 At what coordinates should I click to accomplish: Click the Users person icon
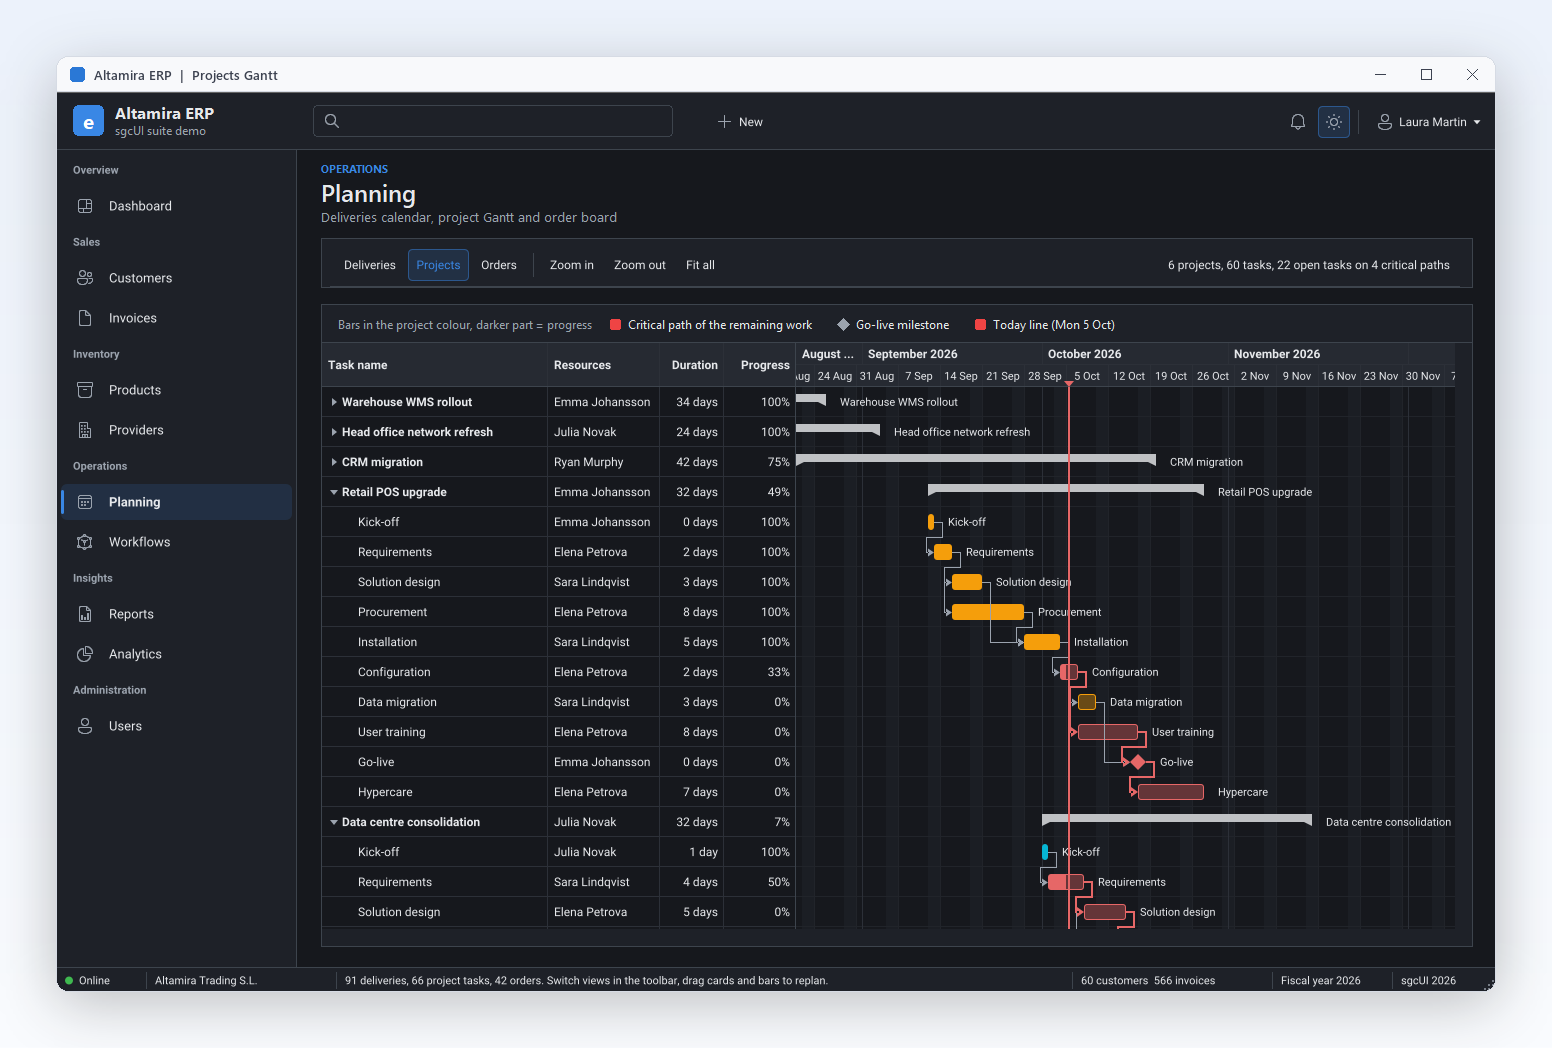point(85,726)
